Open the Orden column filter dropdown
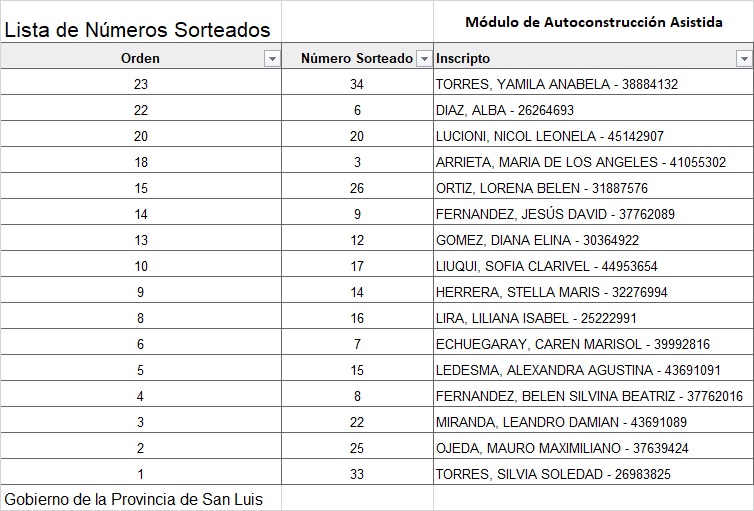754x511 pixels. pos(271,59)
